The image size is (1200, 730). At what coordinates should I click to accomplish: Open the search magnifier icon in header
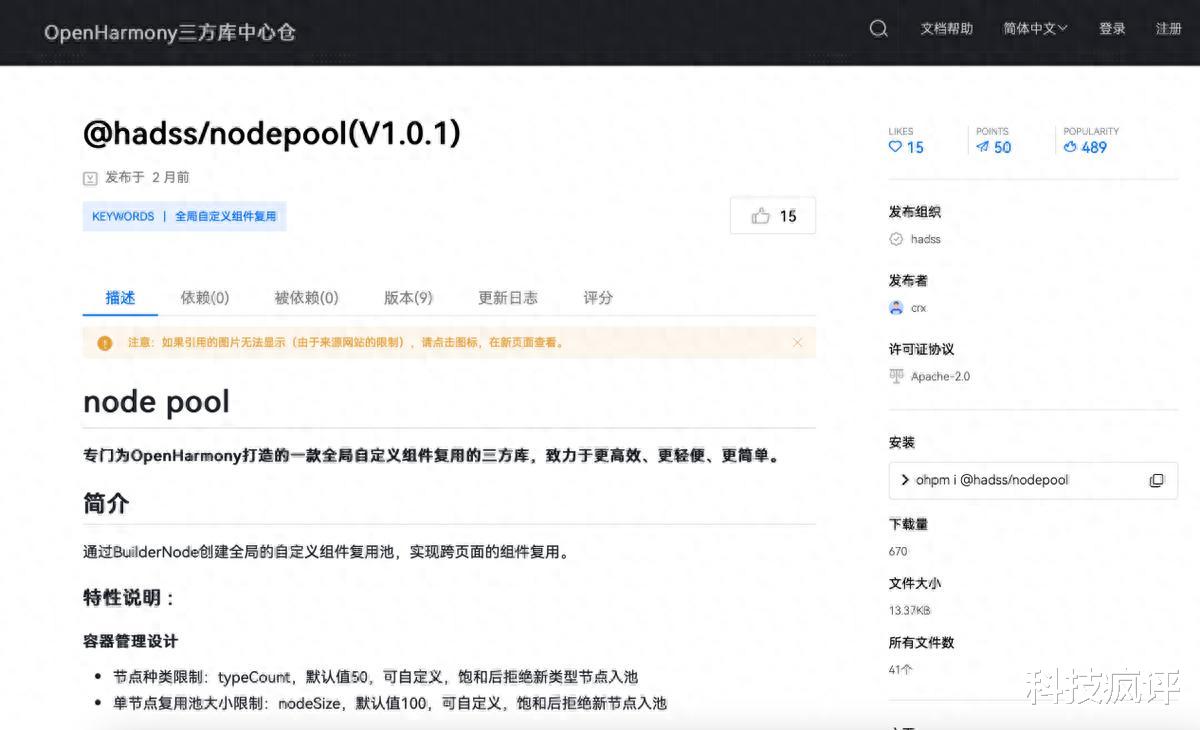pos(878,28)
